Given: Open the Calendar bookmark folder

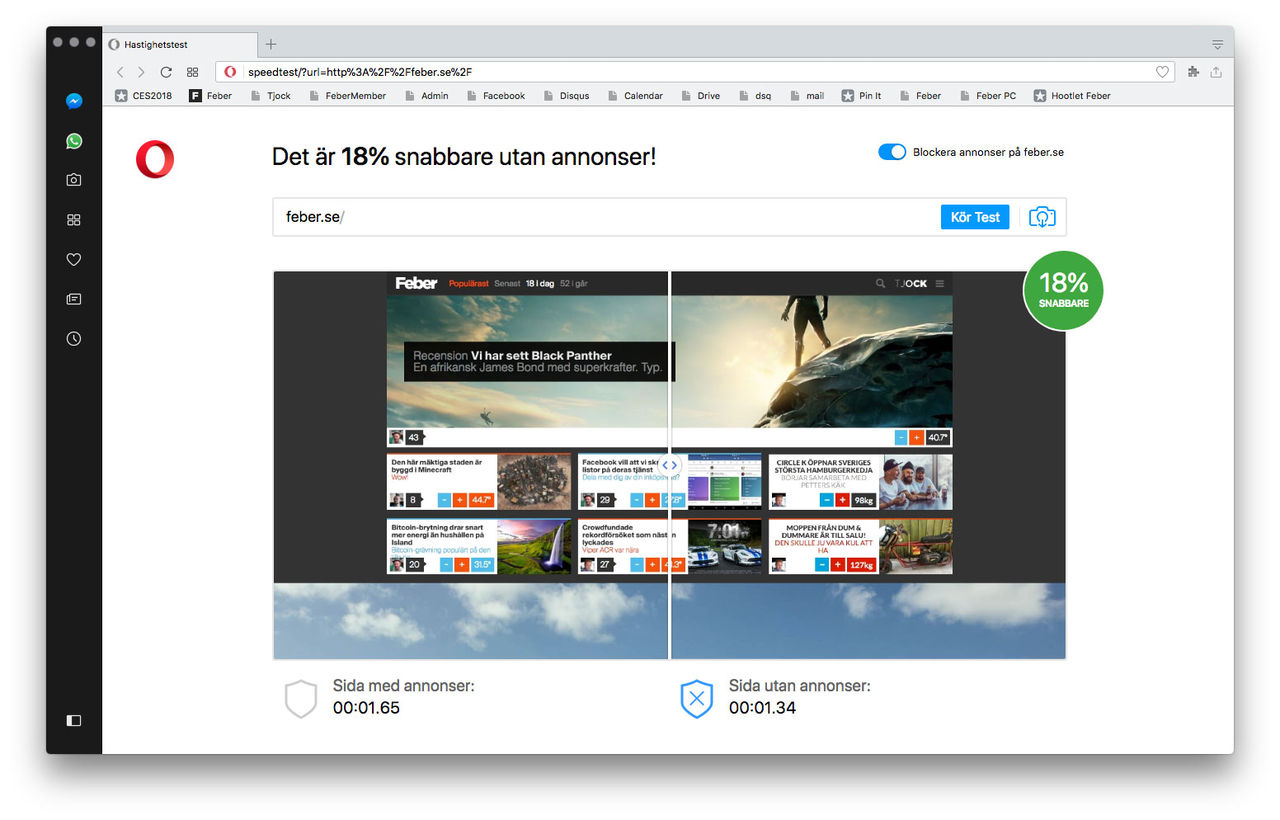Looking at the screenshot, I should click(634, 96).
